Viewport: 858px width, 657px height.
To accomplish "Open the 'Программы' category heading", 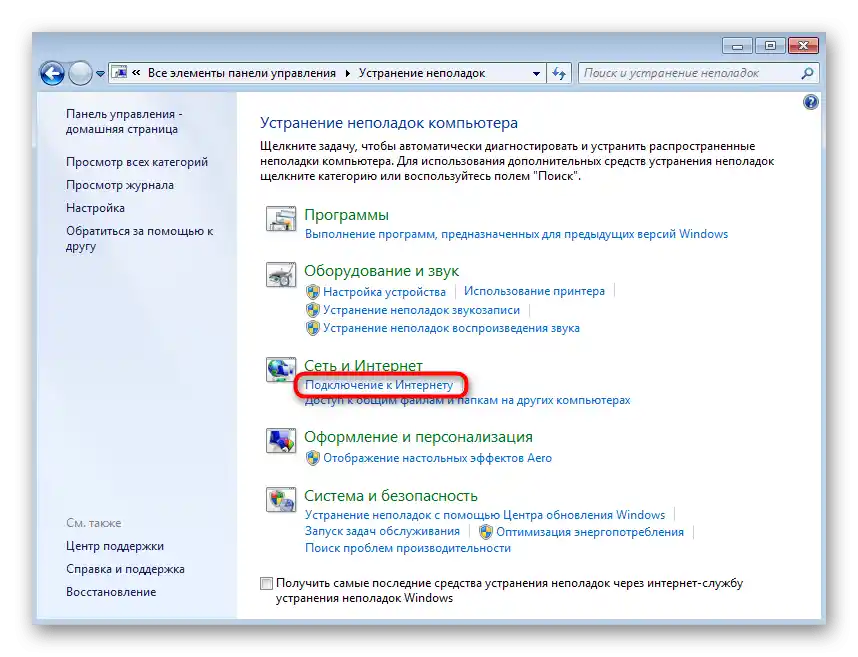I will pyautogui.click(x=346, y=214).
